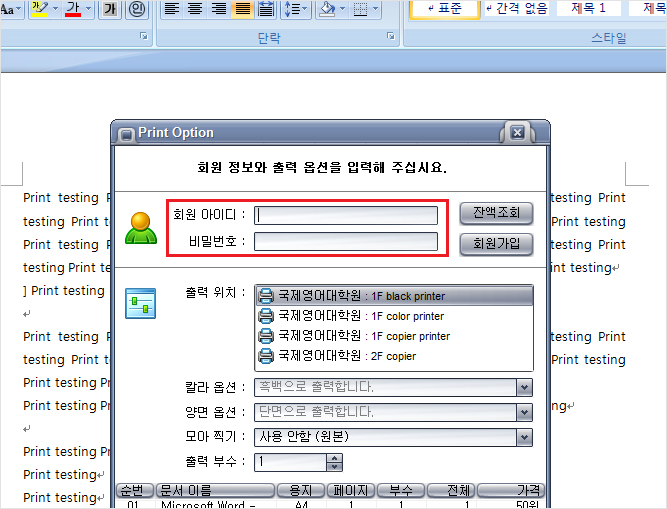Open 단락 paragraph dialog launcher
This screenshot has width=667, height=509.
(x=391, y=37)
